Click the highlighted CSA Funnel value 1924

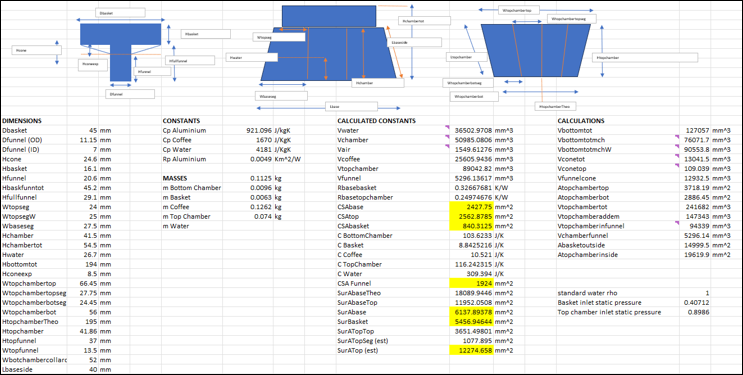coord(471,284)
